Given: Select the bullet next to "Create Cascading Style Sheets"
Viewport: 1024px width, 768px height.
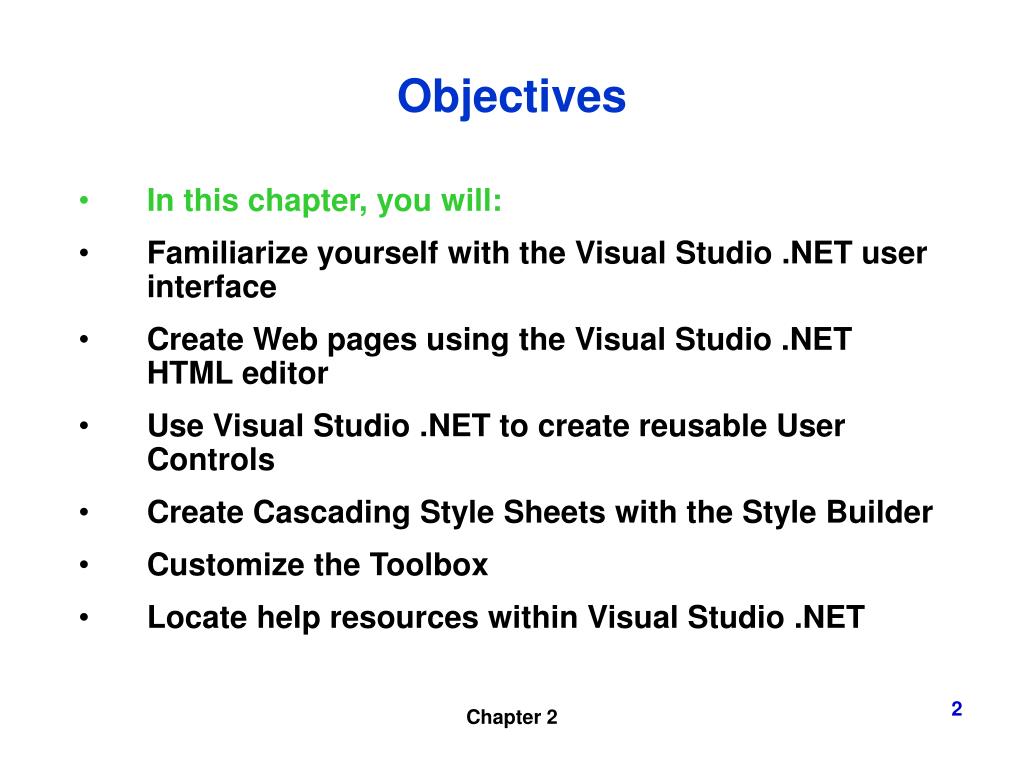Looking at the screenshot, I should point(86,514).
